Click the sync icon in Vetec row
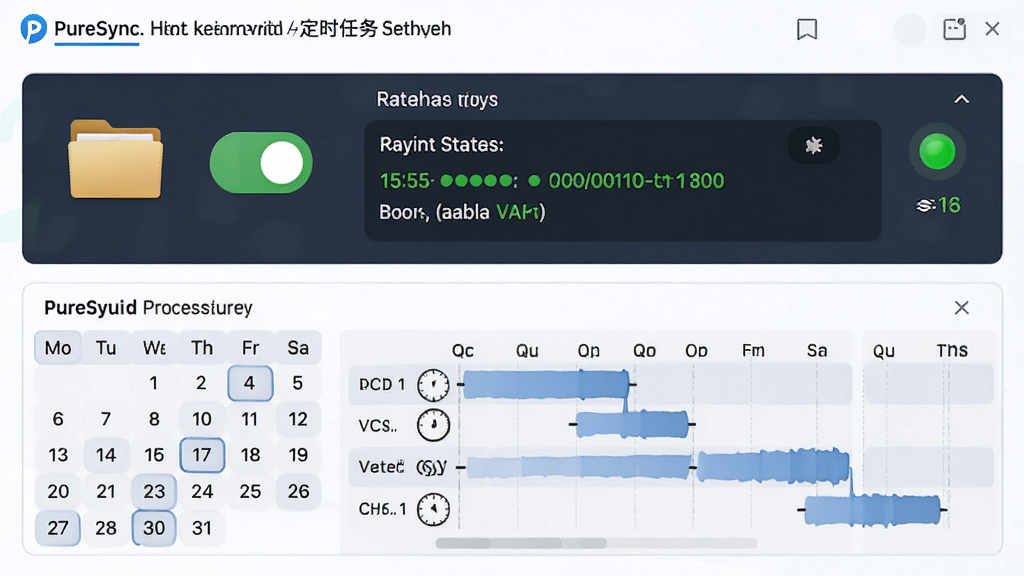 click(432, 467)
